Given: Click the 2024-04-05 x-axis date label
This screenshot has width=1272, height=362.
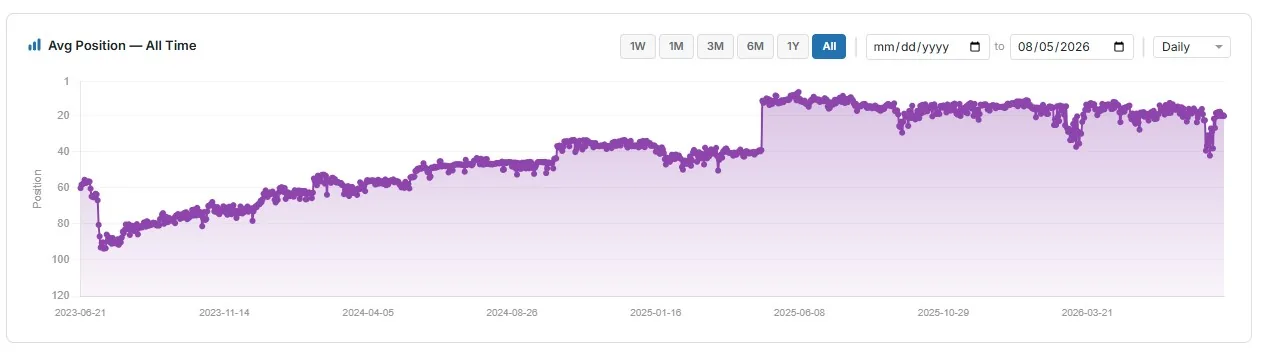Looking at the screenshot, I should coord(368,312).
